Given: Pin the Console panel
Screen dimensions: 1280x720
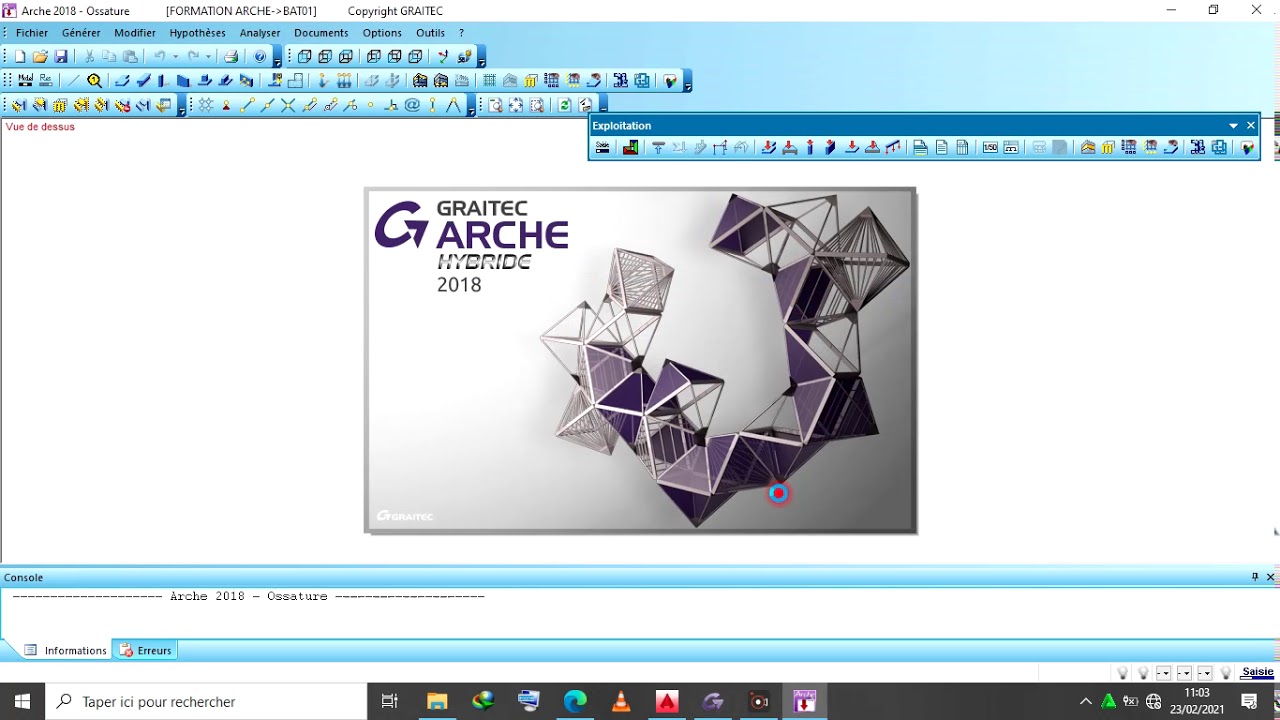Looking at the screenshot, I should (1255, 577).
